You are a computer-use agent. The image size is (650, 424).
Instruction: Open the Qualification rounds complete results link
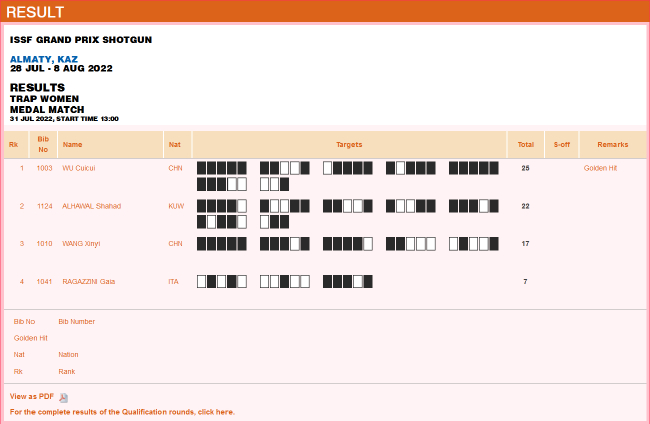point(122,412)
